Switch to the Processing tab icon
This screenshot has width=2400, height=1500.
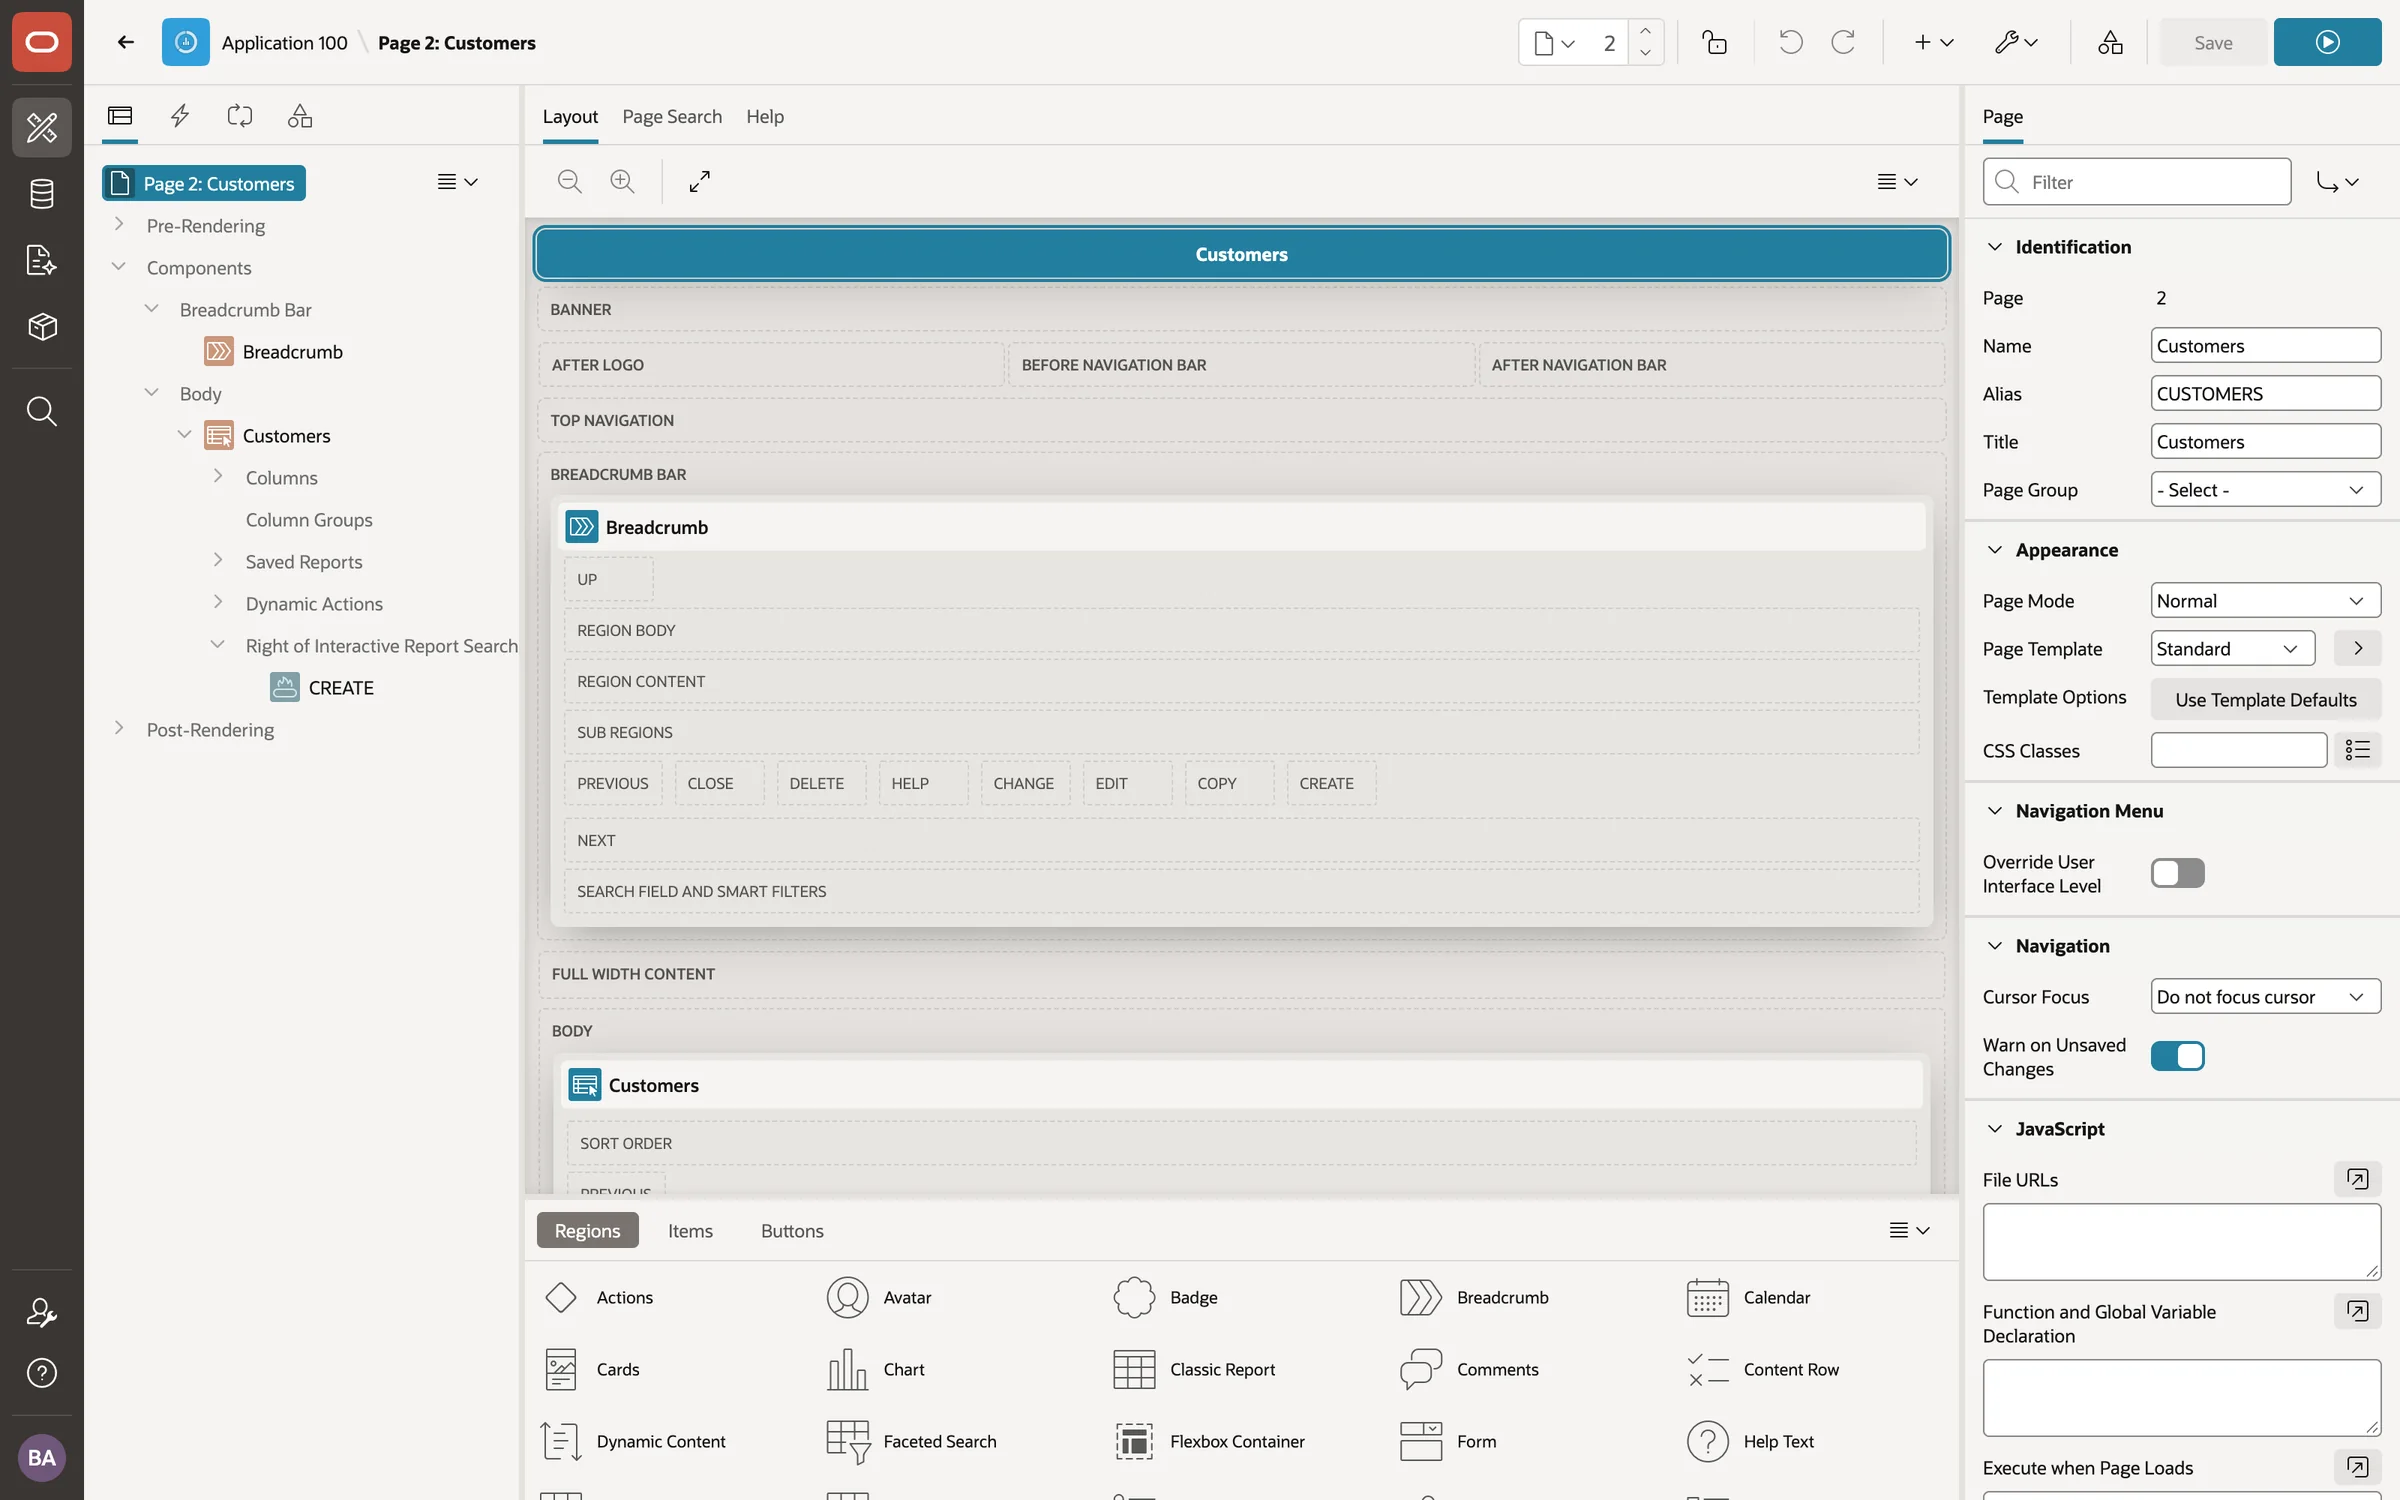coord(240,116)
